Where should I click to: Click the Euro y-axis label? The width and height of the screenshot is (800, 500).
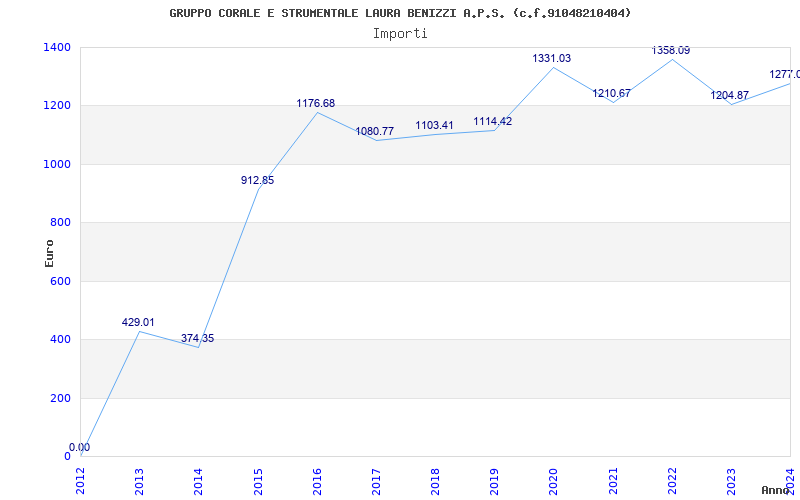[49, 253]
